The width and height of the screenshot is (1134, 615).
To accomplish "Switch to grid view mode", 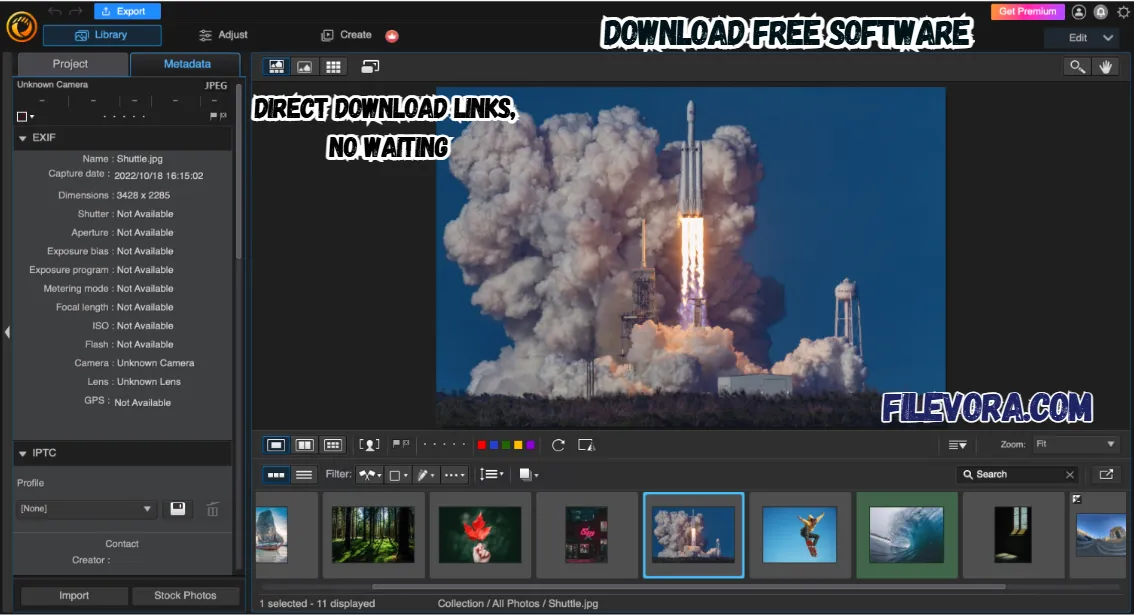I will (x=333, y=66).
